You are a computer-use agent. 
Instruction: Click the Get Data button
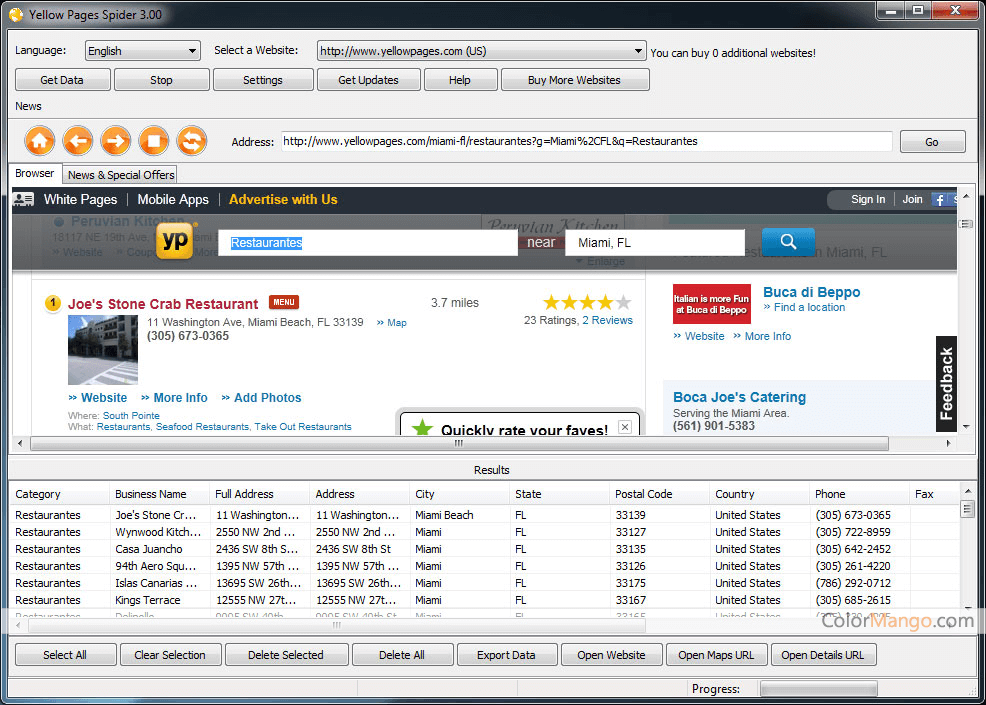pyautogui.click(x=62, y=80)
